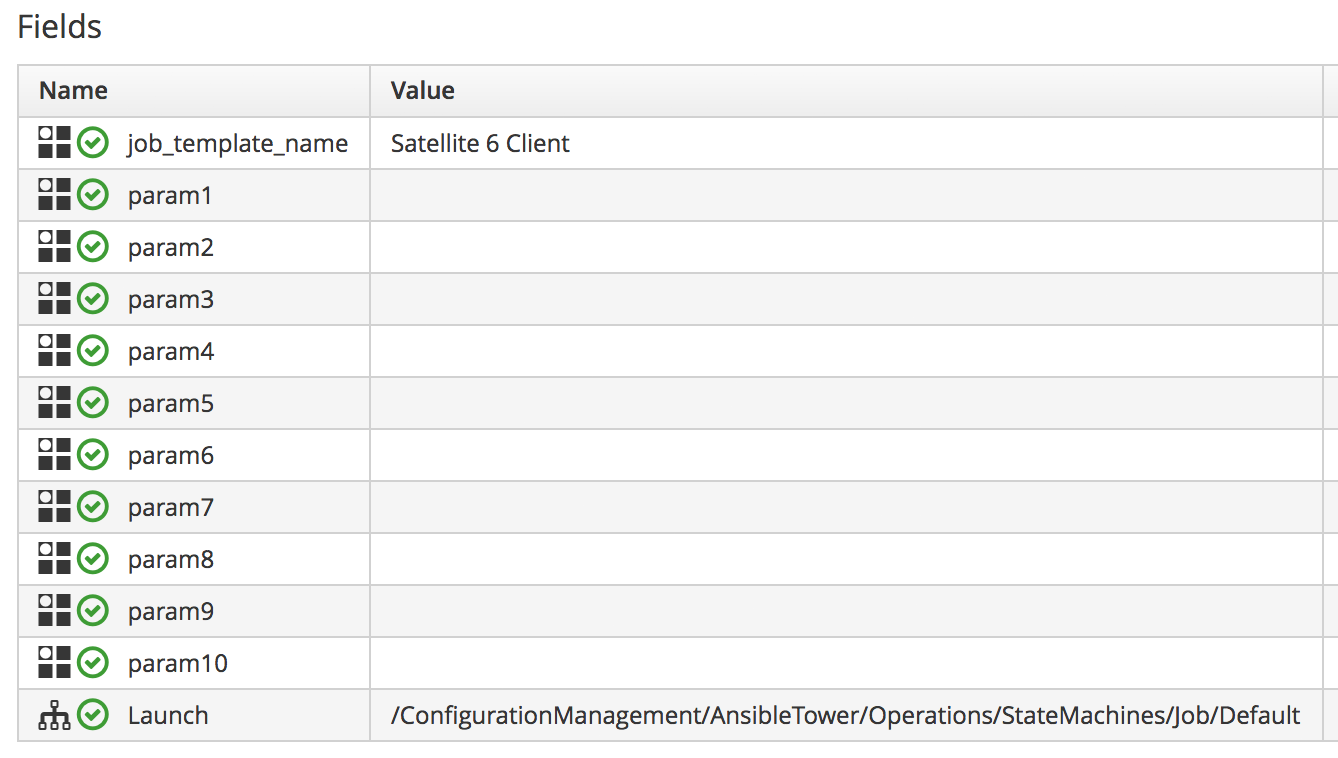Click the attribute icon beside param6
Viewport: 1338px width, 758px height.
click(54, 455)
